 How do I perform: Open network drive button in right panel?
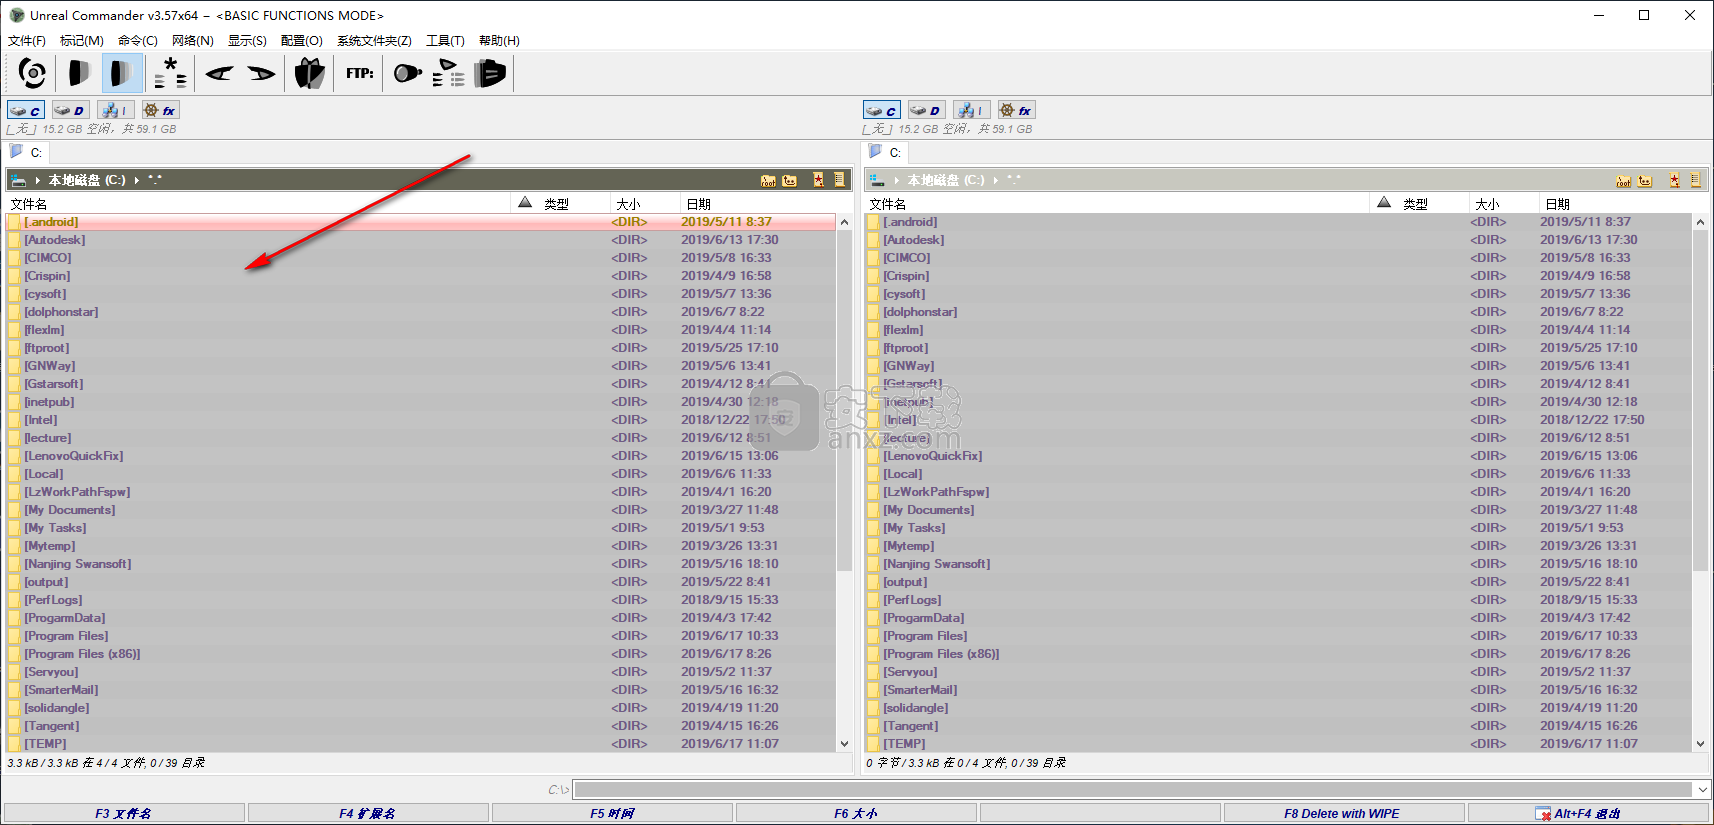pyautogui.click(x=971, y=111)
